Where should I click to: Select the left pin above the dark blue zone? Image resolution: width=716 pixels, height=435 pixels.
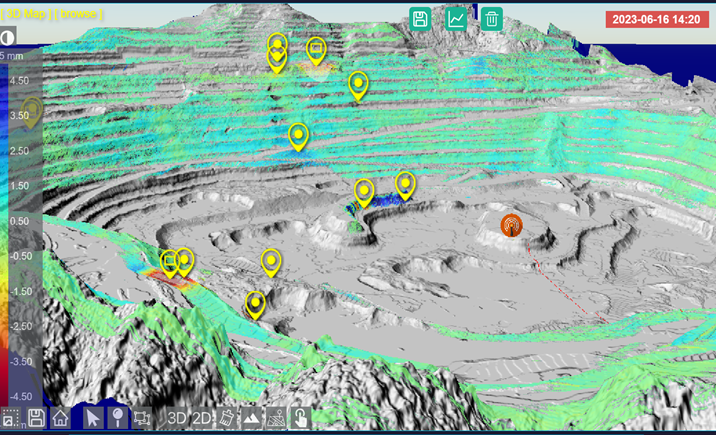point(364,193)
